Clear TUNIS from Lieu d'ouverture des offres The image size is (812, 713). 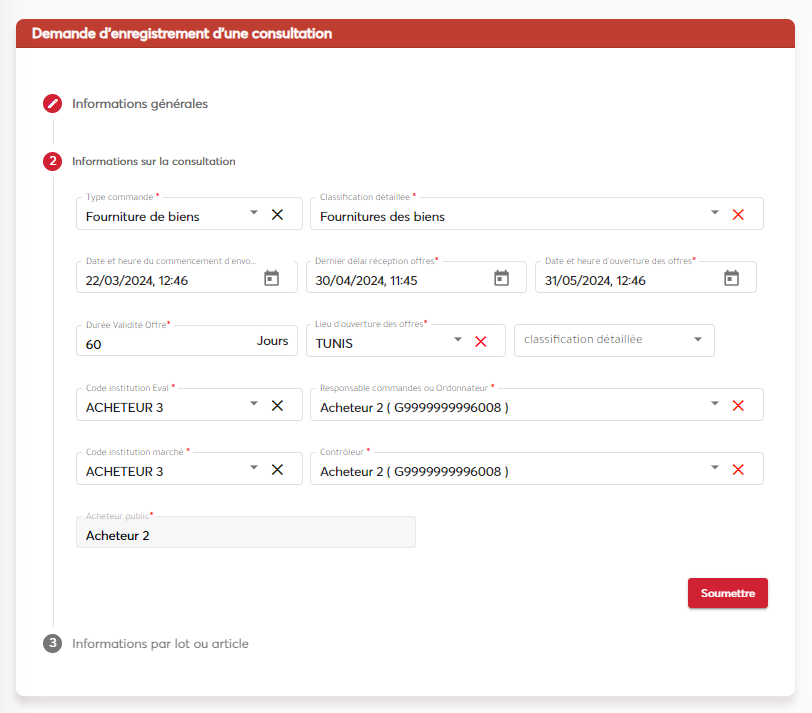click(480, 342)
